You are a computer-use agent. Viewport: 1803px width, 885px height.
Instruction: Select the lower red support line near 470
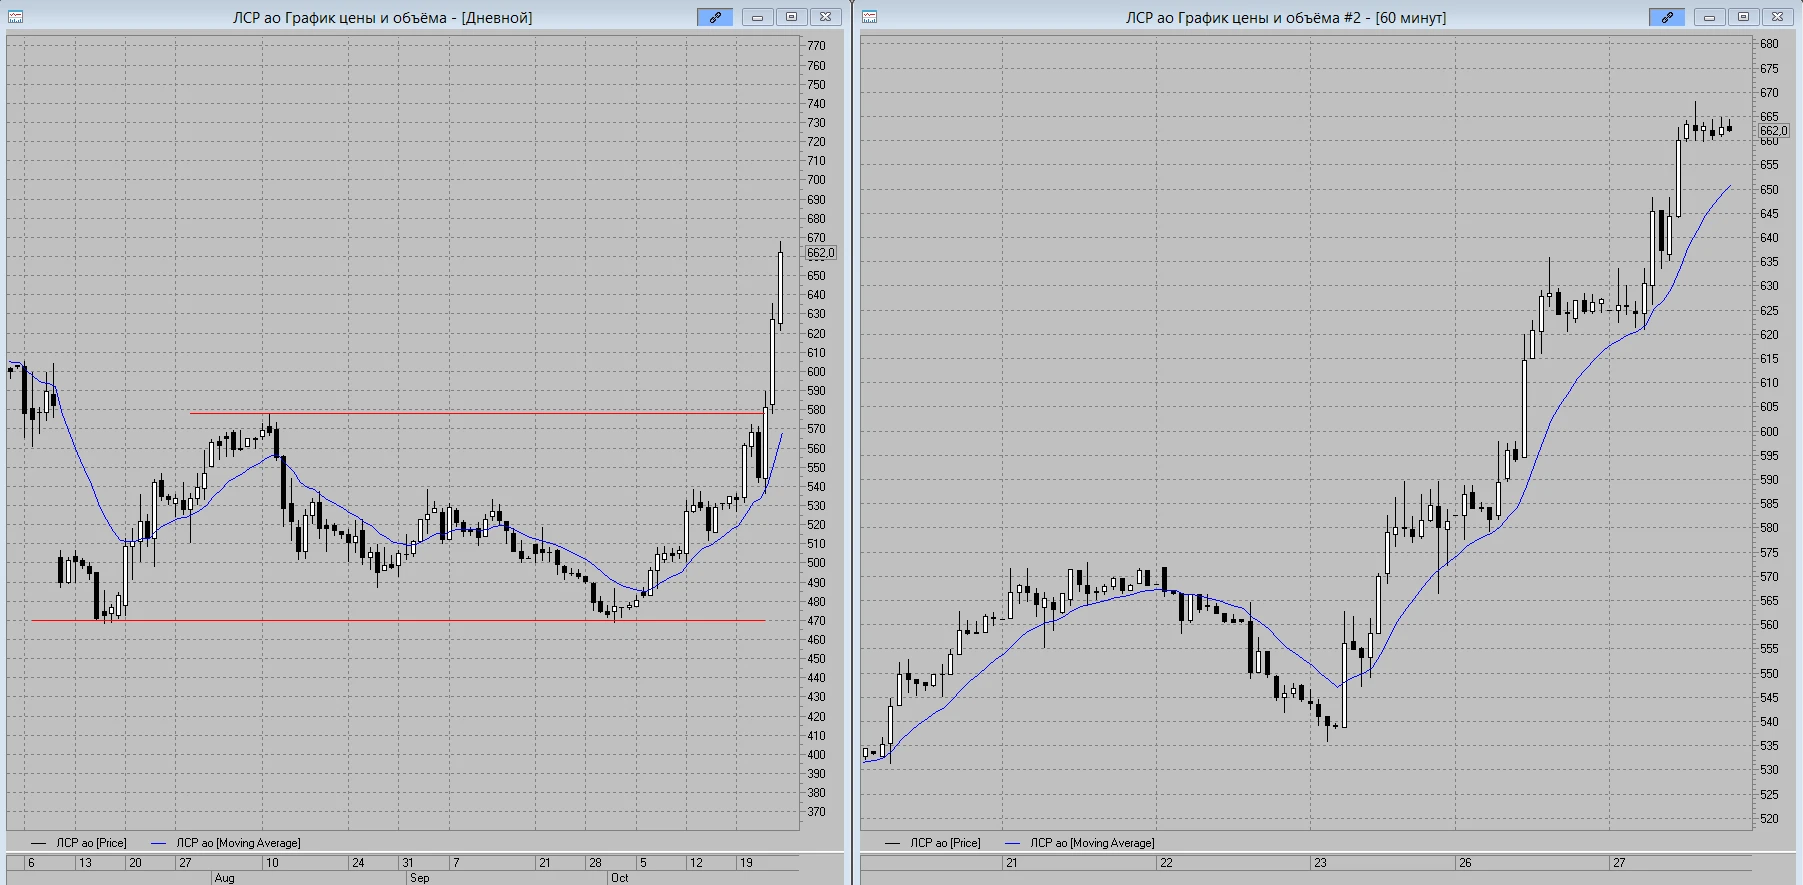click(x=398, y=620)
